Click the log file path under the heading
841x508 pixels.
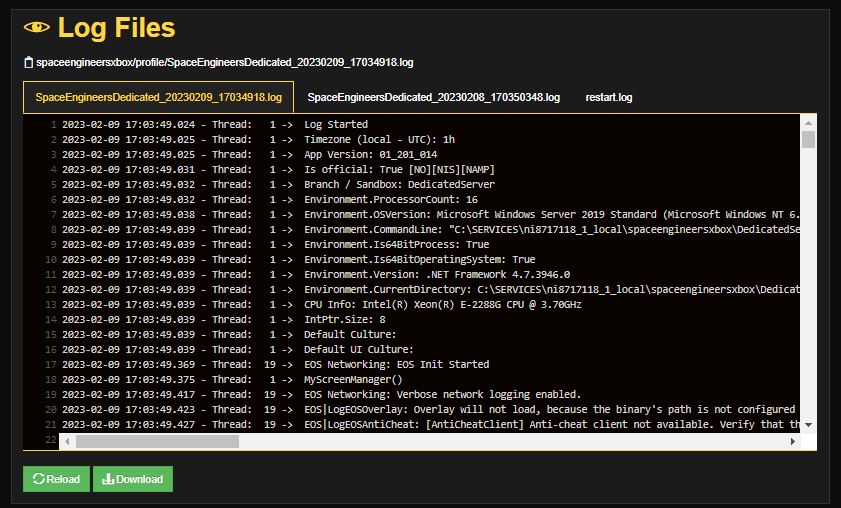(224, 62)
